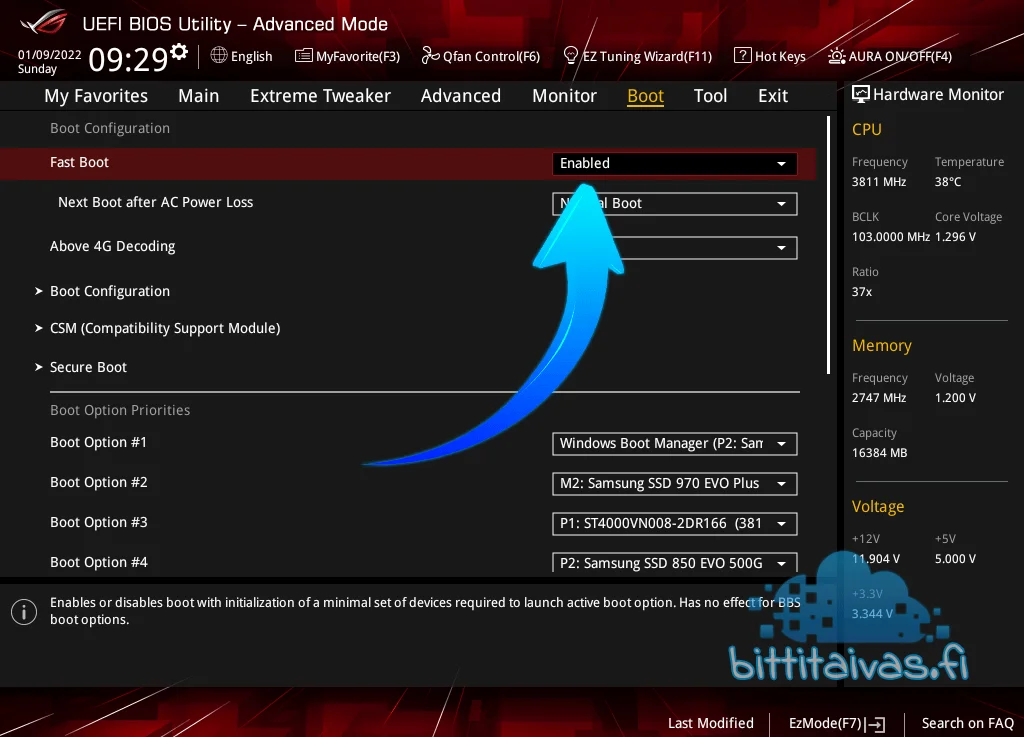The width and height of the screenshot is (1024, 737).
Task: Click the CPU frequency 3811 MHz value
Action: [x=878, y=182]
